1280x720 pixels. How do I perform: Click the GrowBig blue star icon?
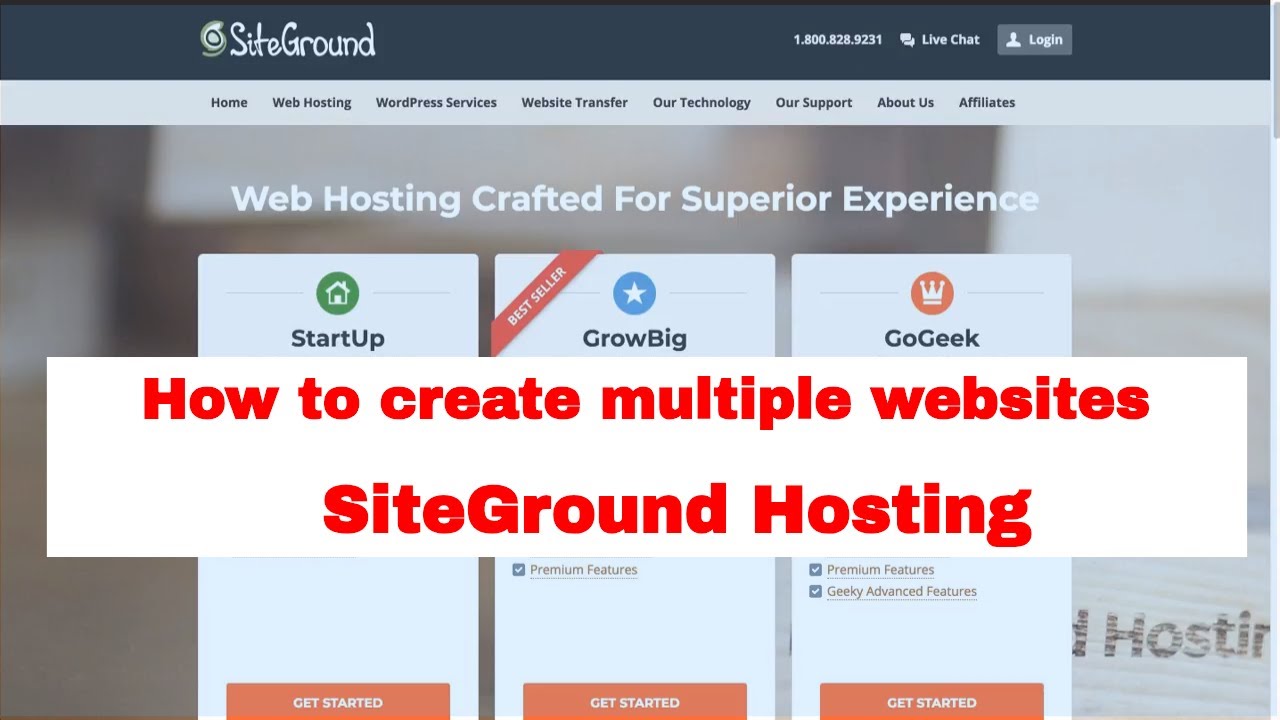coord(635,293)
